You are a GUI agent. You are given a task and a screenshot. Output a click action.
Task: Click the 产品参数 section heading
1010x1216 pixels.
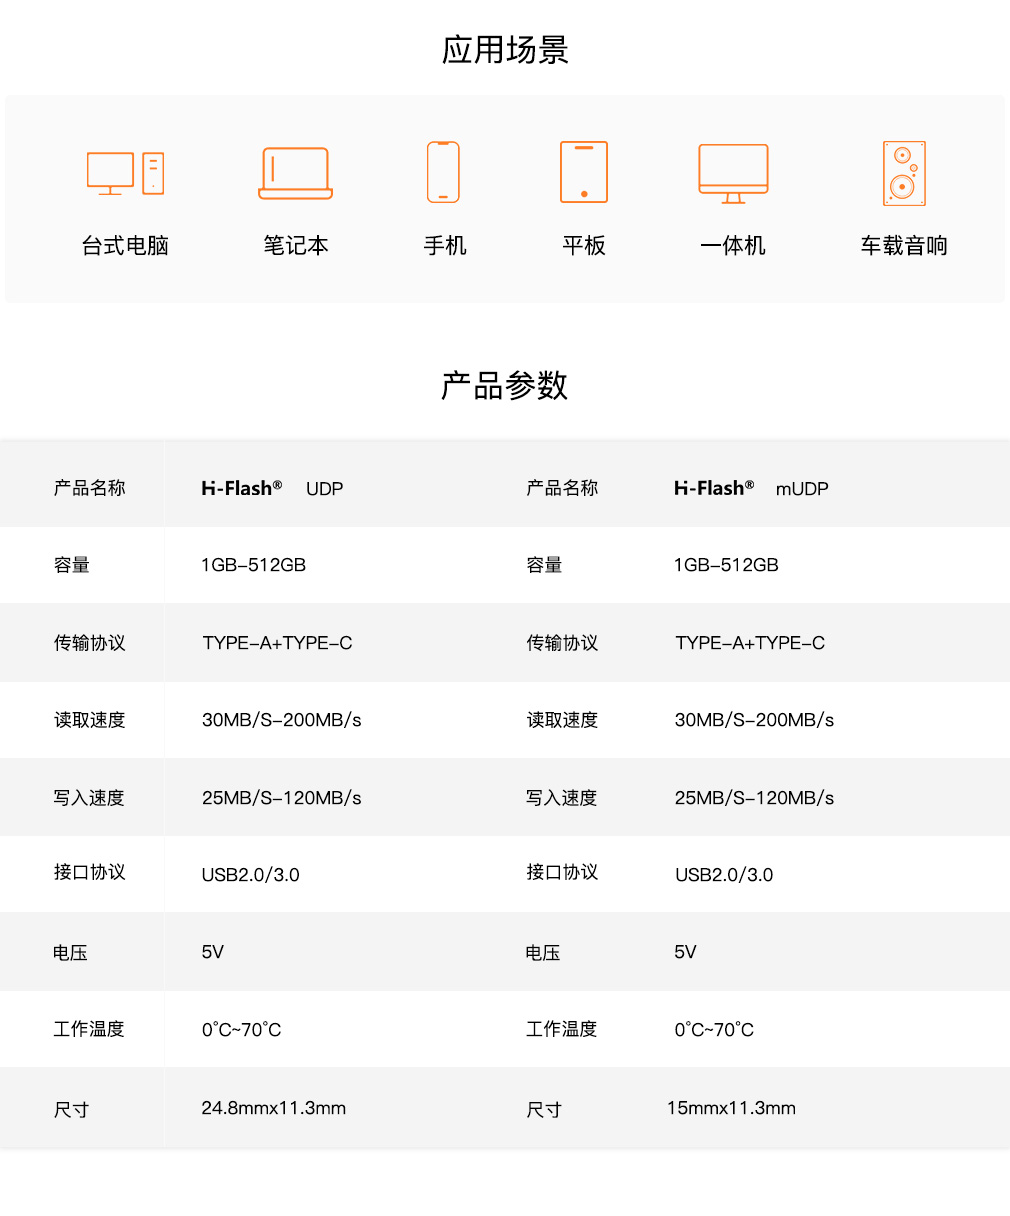coord(505,386)
